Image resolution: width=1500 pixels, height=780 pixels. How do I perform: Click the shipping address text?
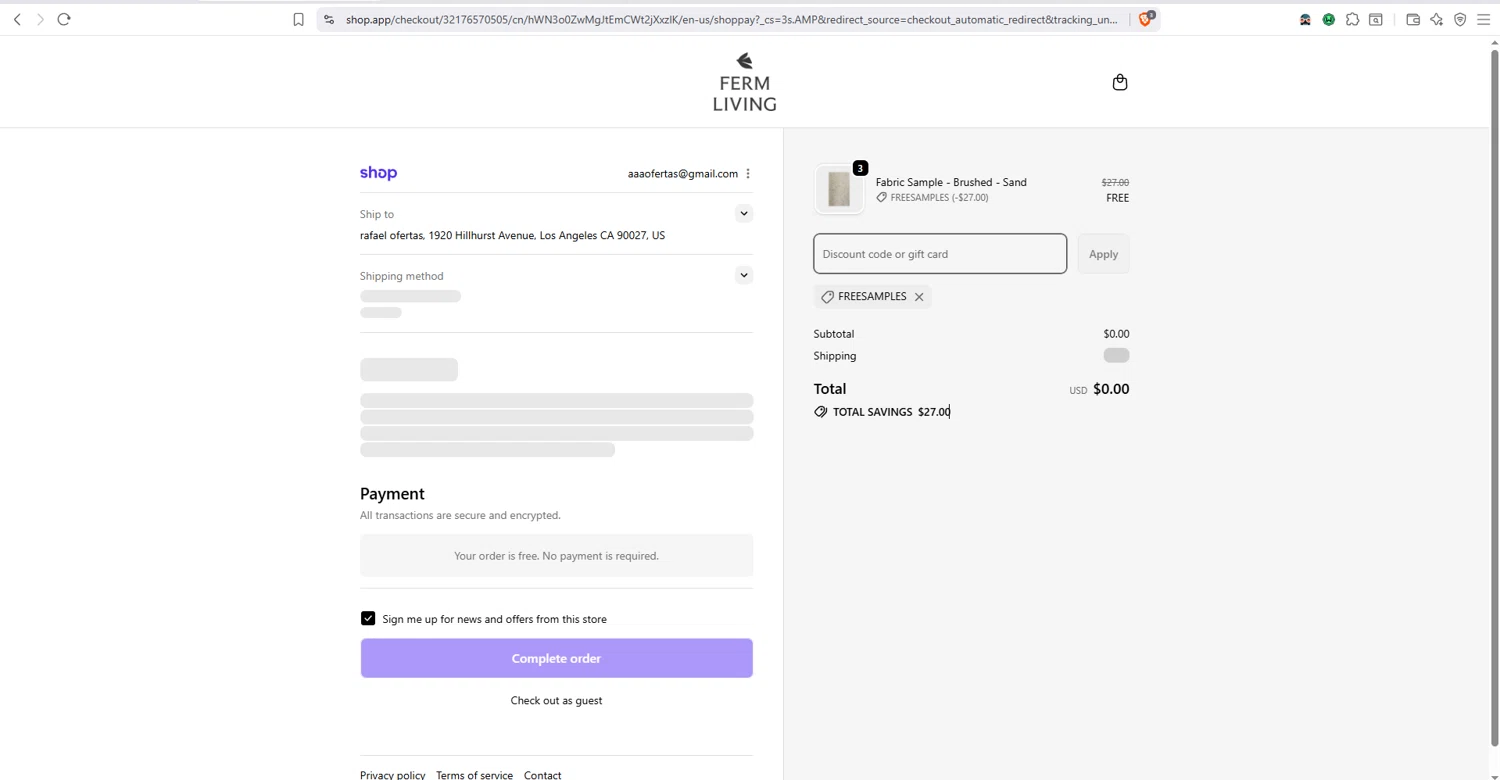tap(512, 236)
